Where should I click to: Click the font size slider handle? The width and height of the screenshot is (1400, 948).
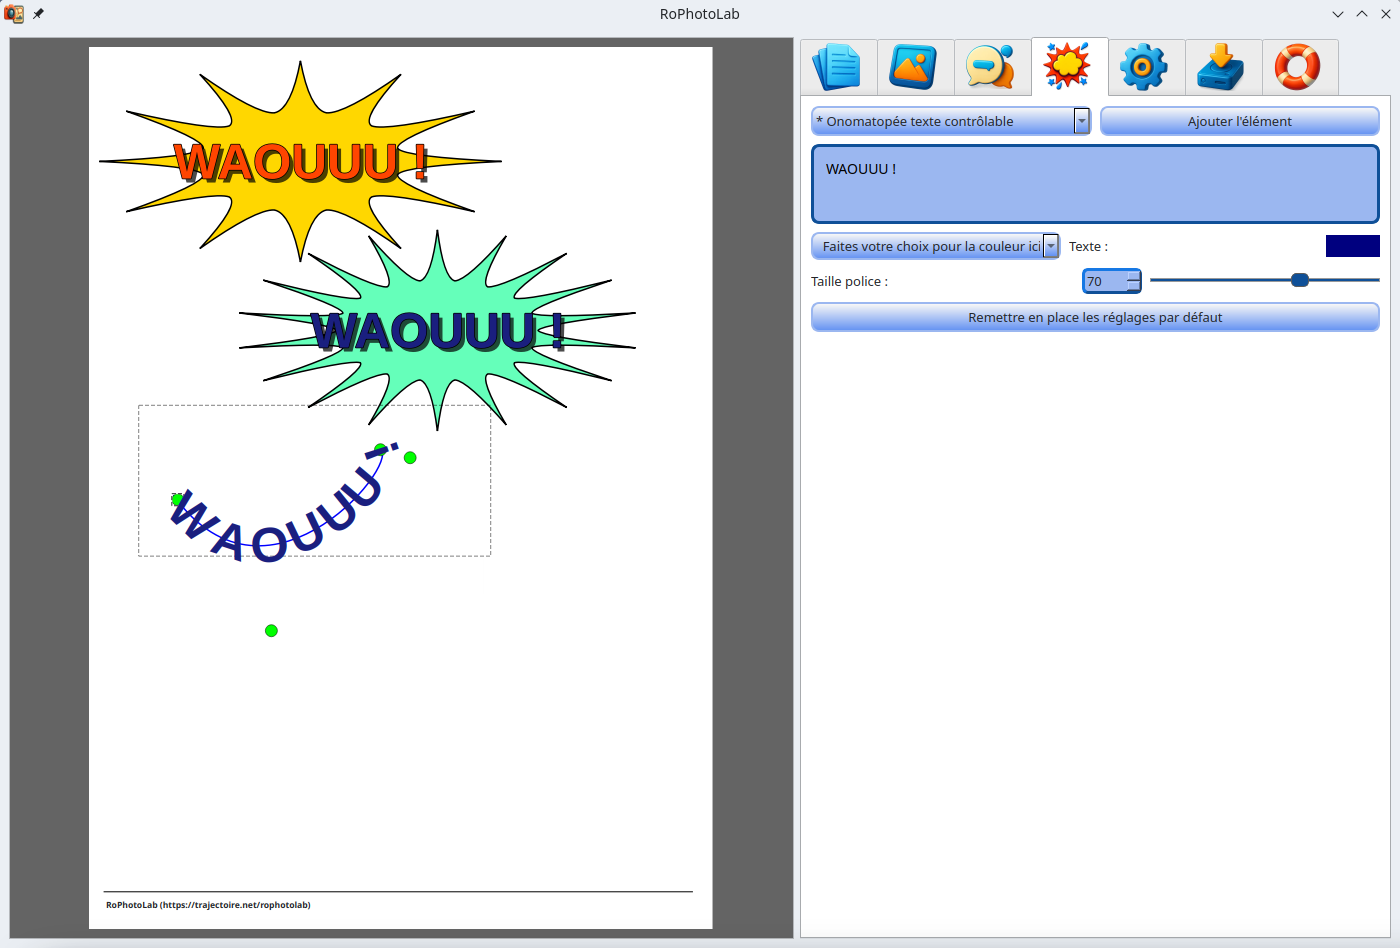[x=1299, y=280]
